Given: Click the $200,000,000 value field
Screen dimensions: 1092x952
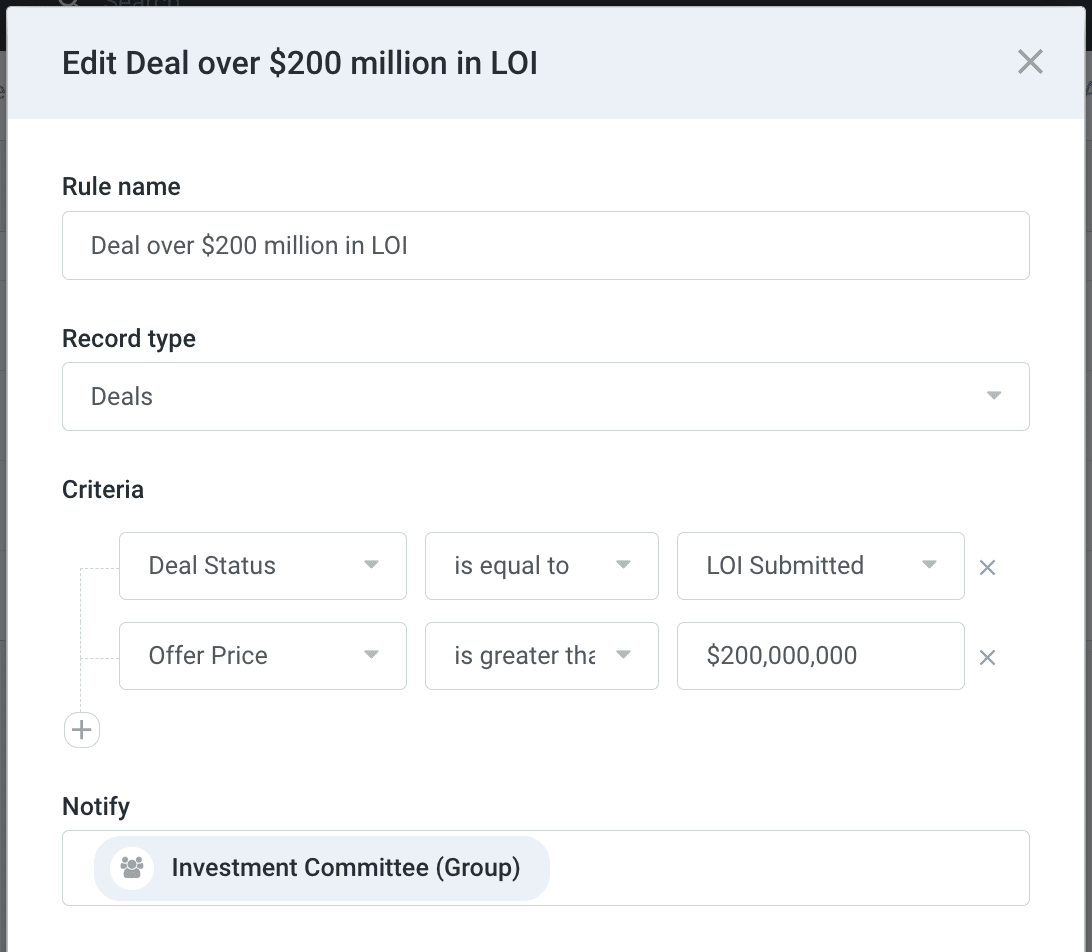Looking at the screenshot, I should [820, 656].
